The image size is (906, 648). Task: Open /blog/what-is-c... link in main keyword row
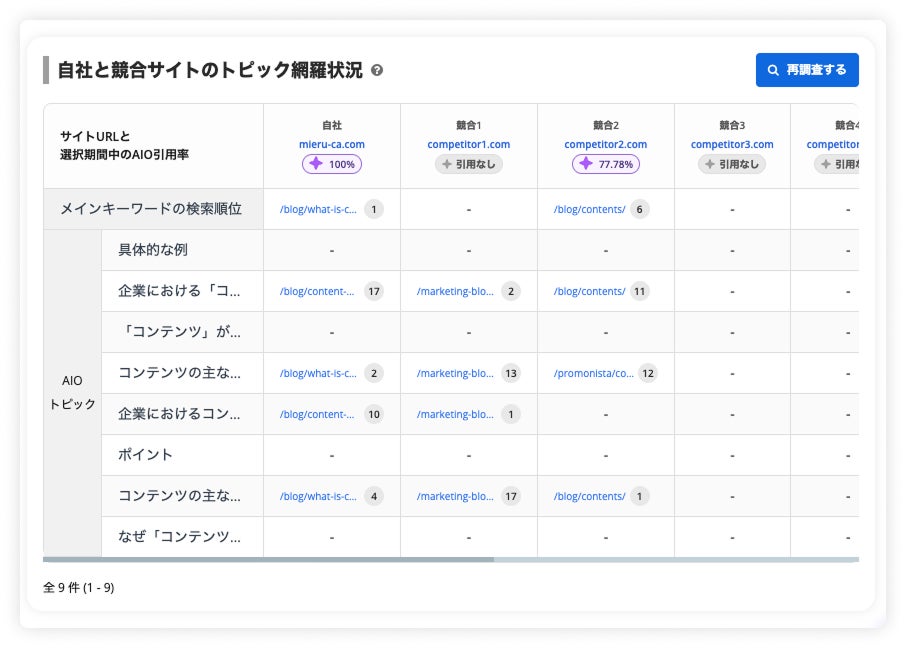[x=318, y=209]
